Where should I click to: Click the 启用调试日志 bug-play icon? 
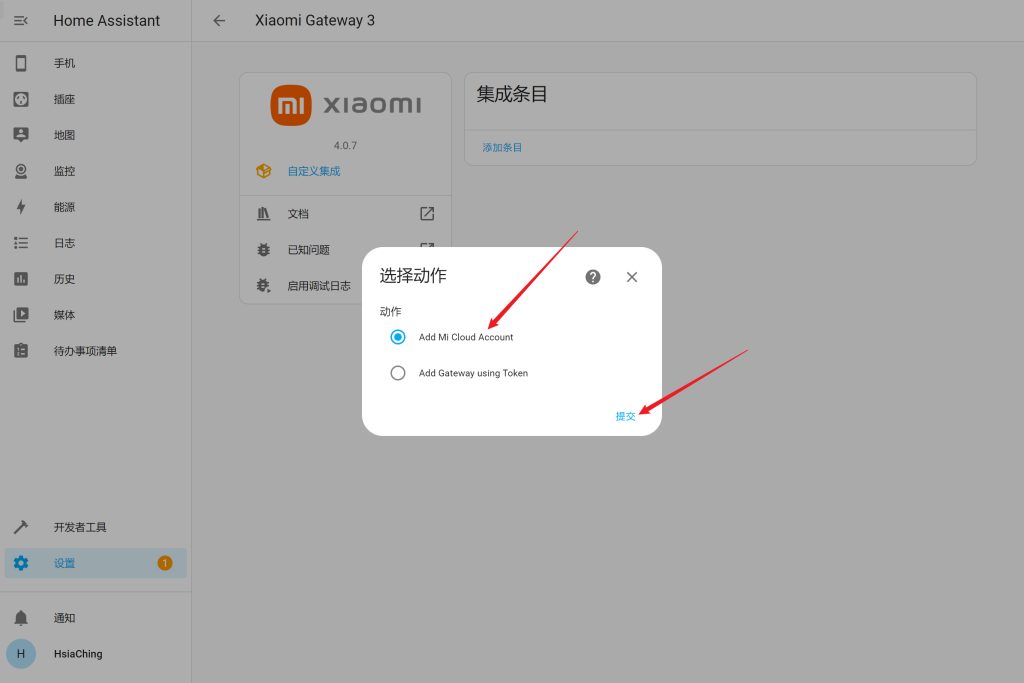[x=264, y=285]
